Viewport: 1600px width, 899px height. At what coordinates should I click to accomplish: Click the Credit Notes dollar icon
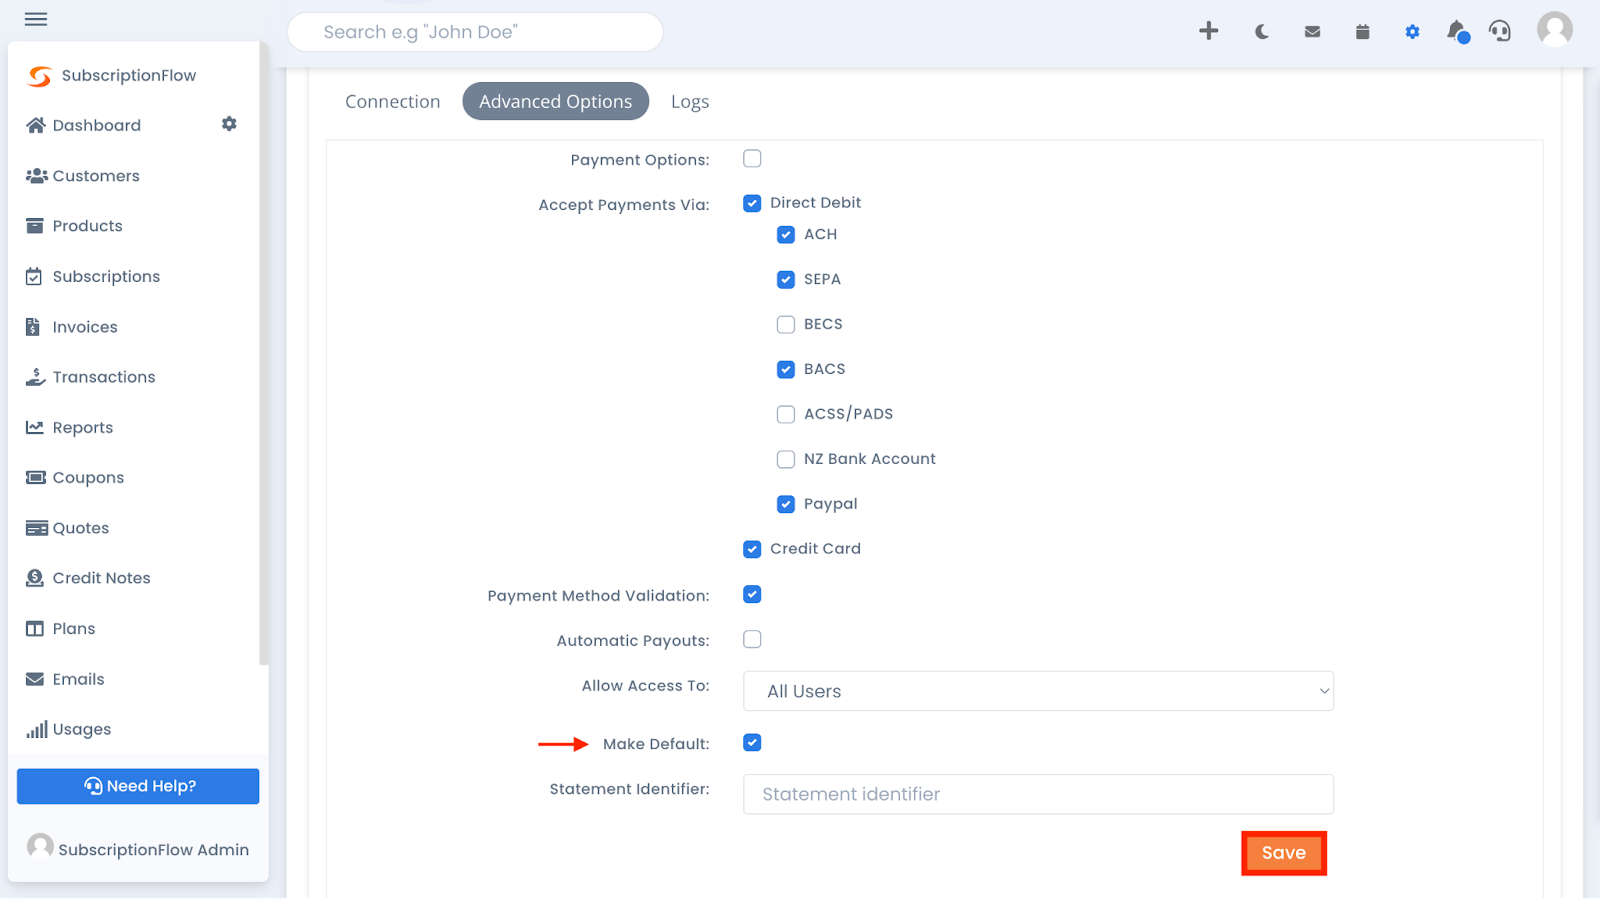pos(35,578)
